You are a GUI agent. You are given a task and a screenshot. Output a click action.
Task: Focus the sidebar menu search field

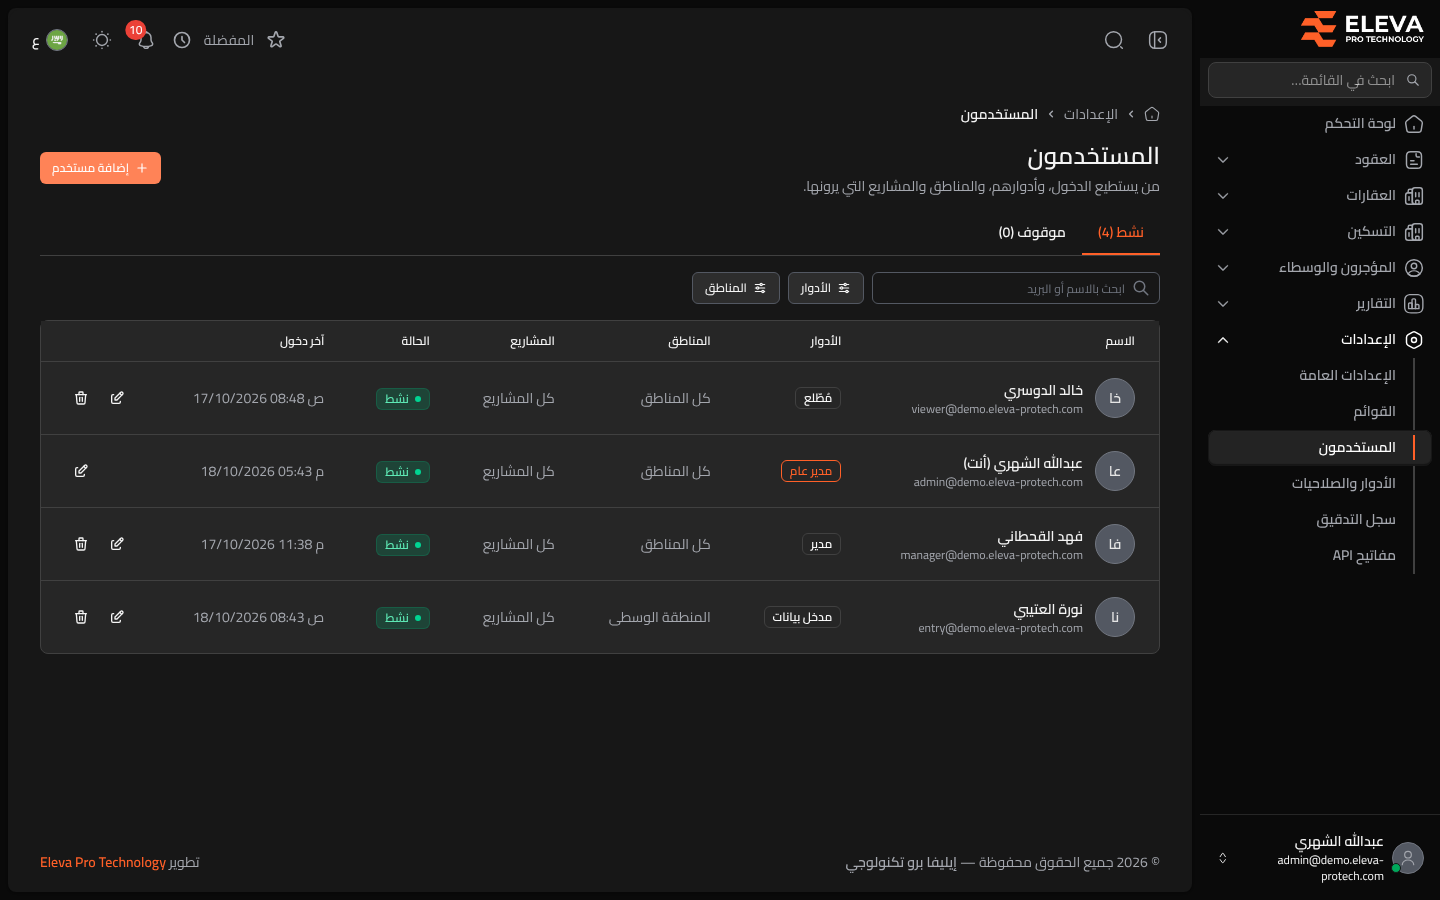point(1320,80)
